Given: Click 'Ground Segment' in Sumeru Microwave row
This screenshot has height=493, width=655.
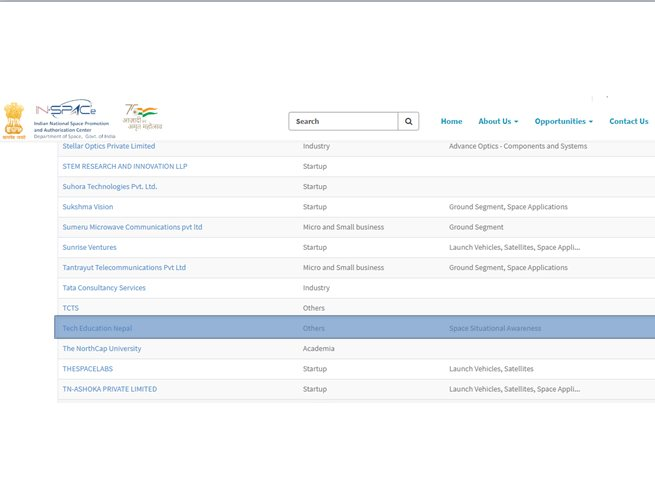Looking at the screenshot, I should (476, 227).
